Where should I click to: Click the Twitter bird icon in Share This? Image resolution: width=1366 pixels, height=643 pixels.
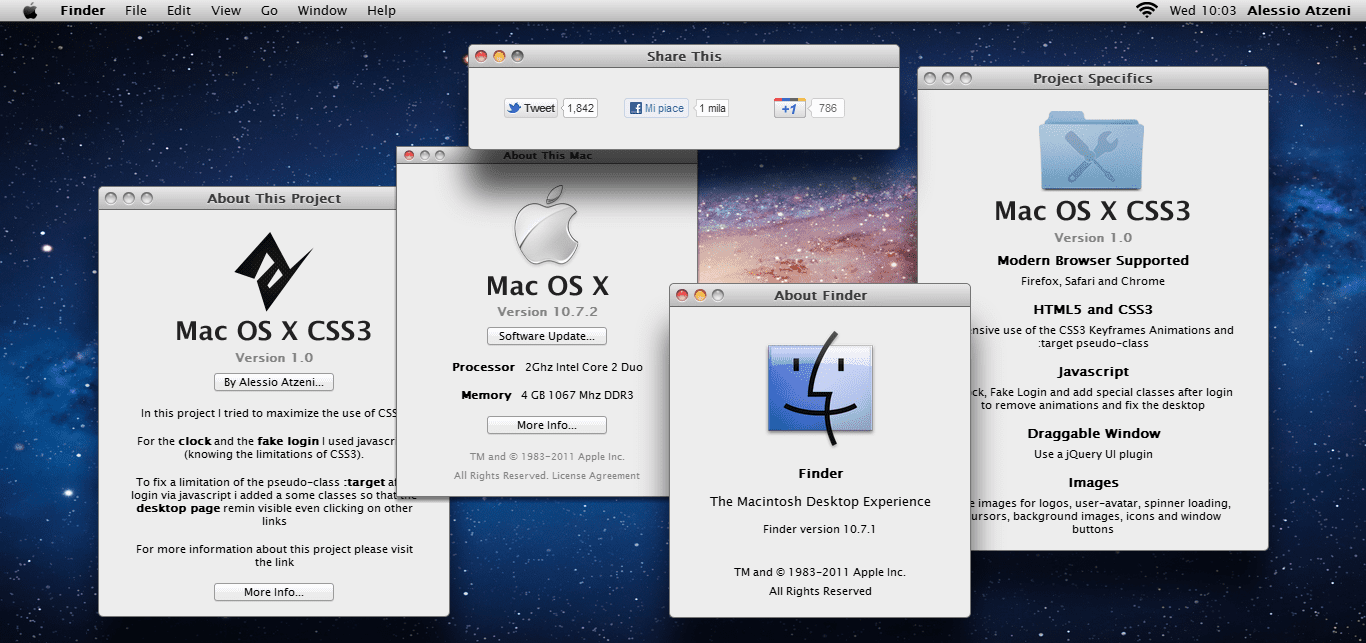click(514, 107)
